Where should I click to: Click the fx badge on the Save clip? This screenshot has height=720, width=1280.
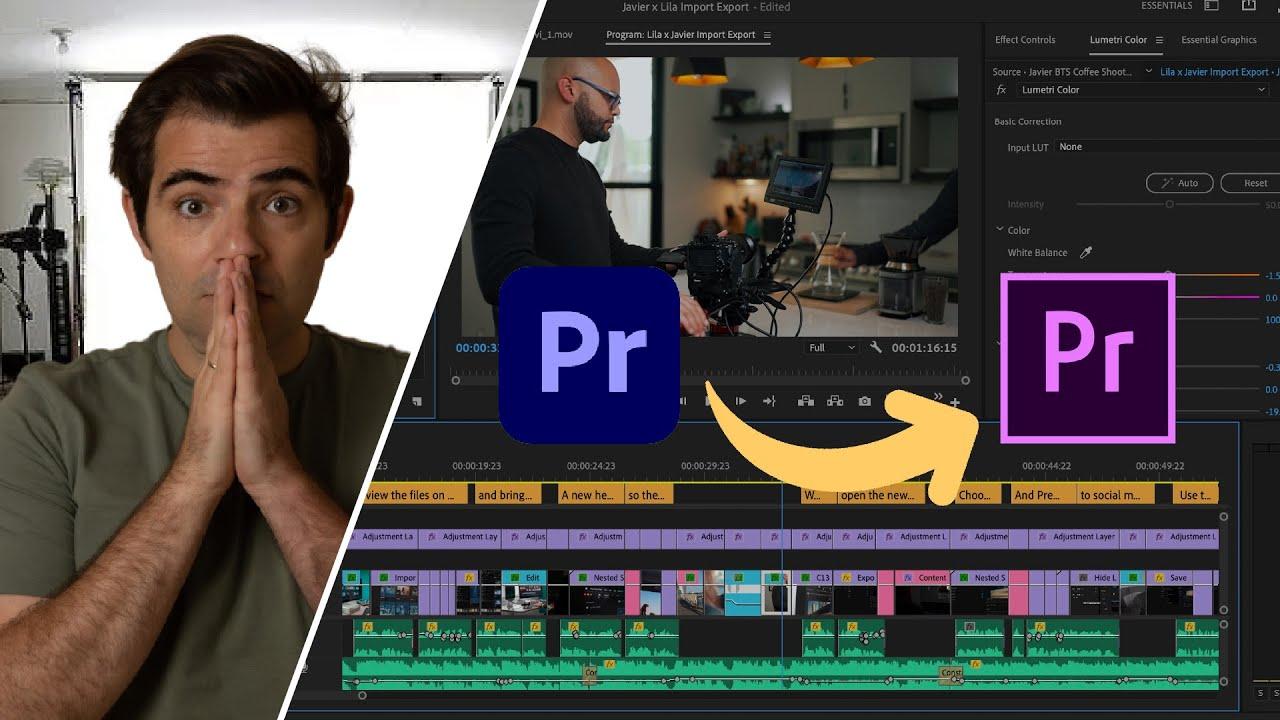1157,578
